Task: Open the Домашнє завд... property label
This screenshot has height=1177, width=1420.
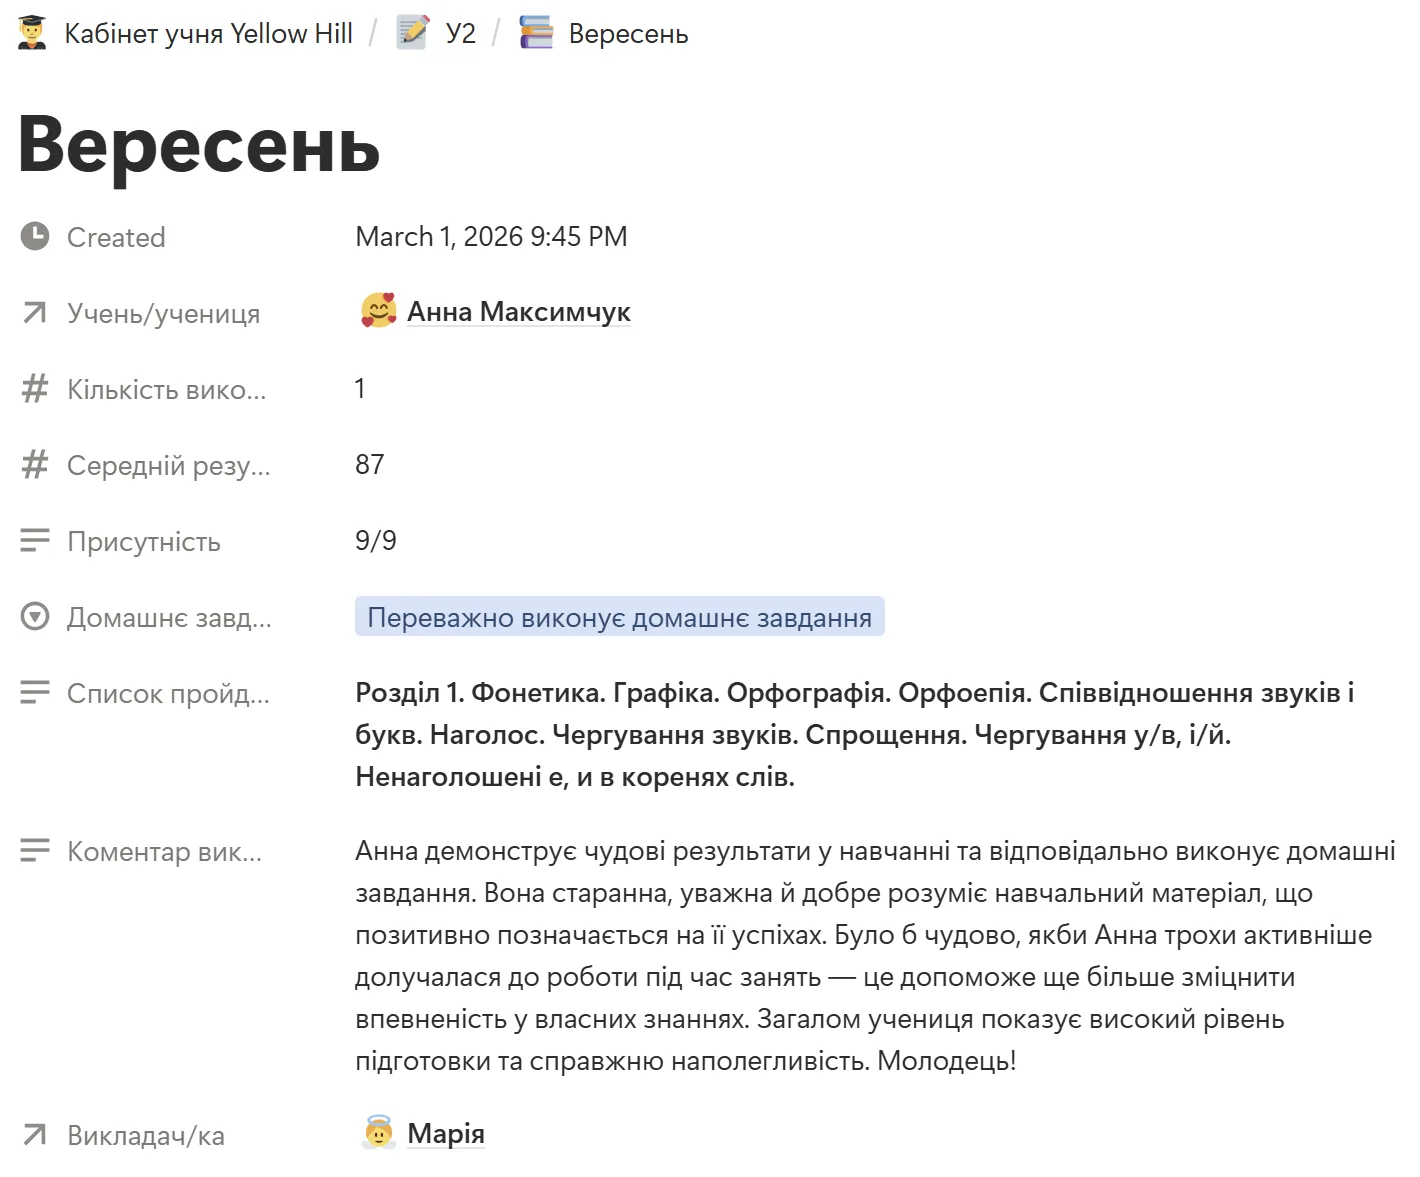Action: 169,618
